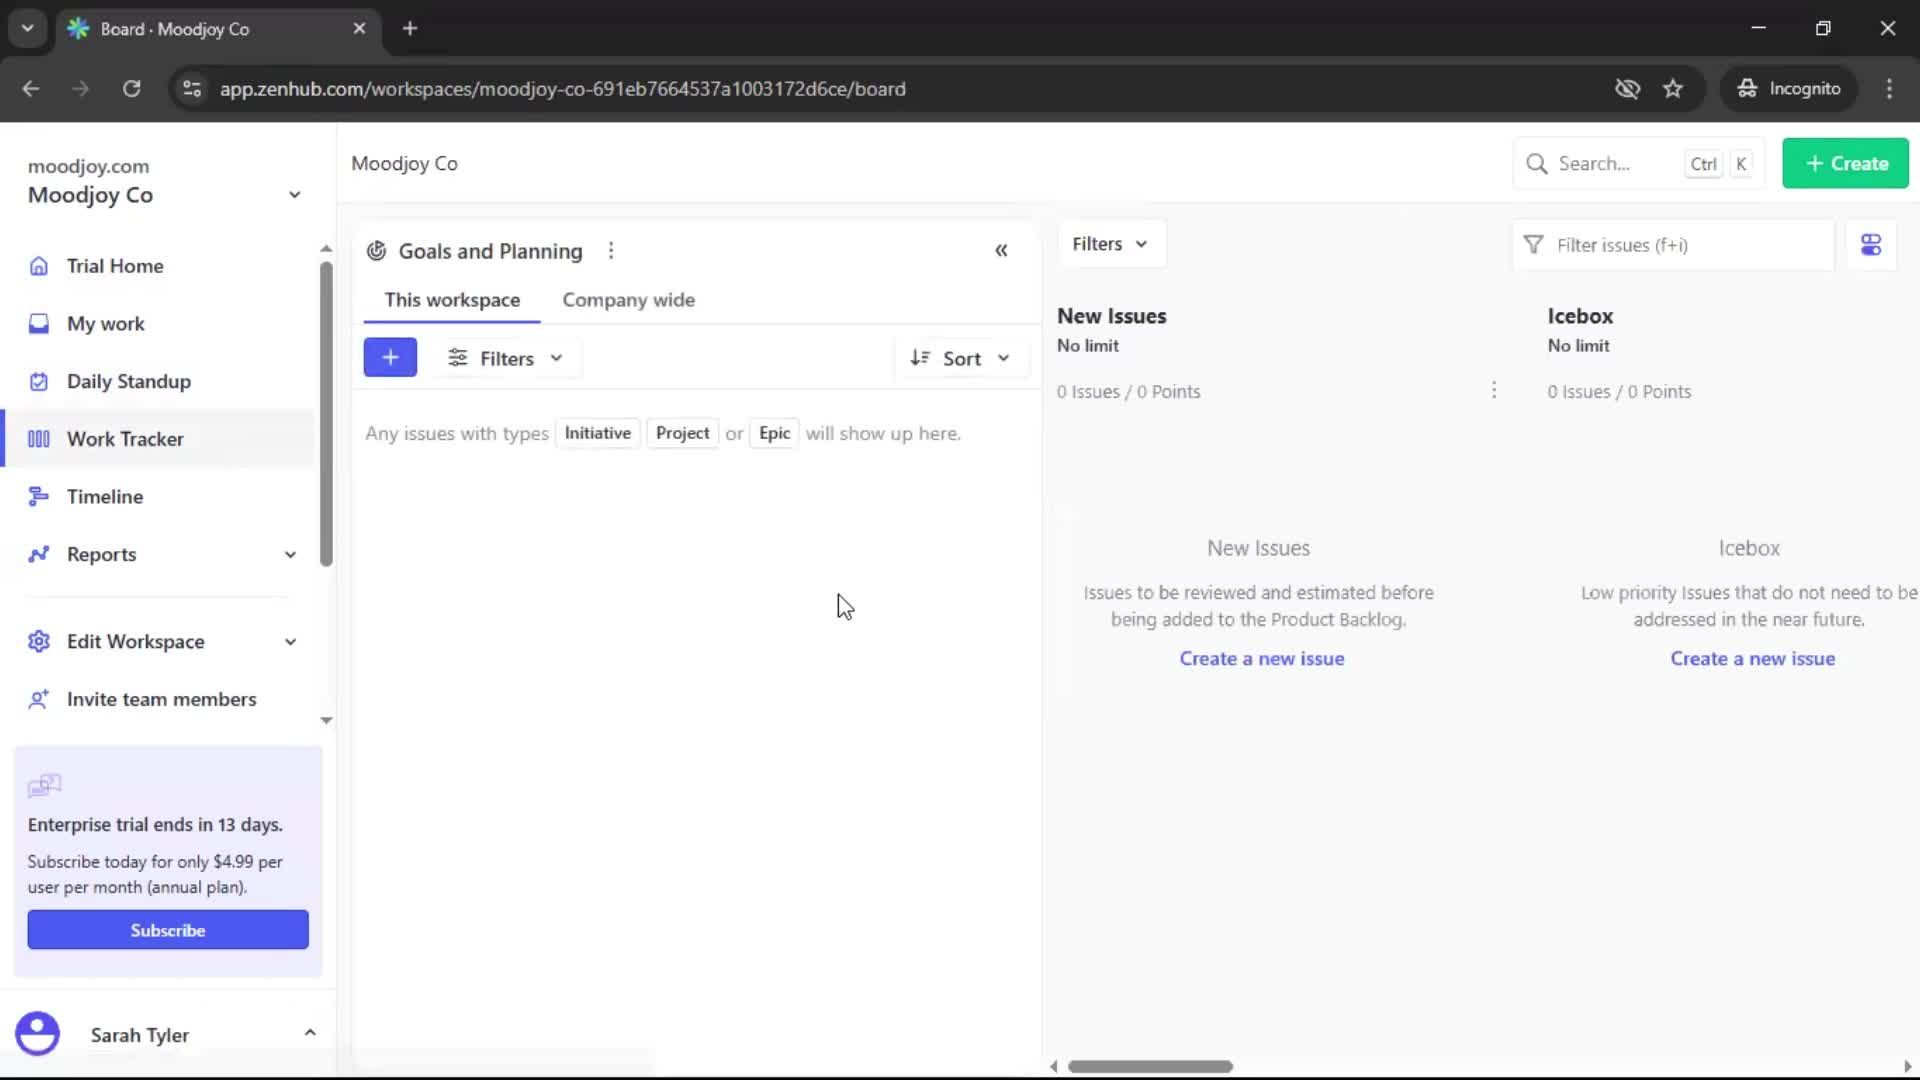The width and height of the screenshot is (1920, 1080).
Task: Click Create a new issue under New Issues
Action: click(1261, 658)
